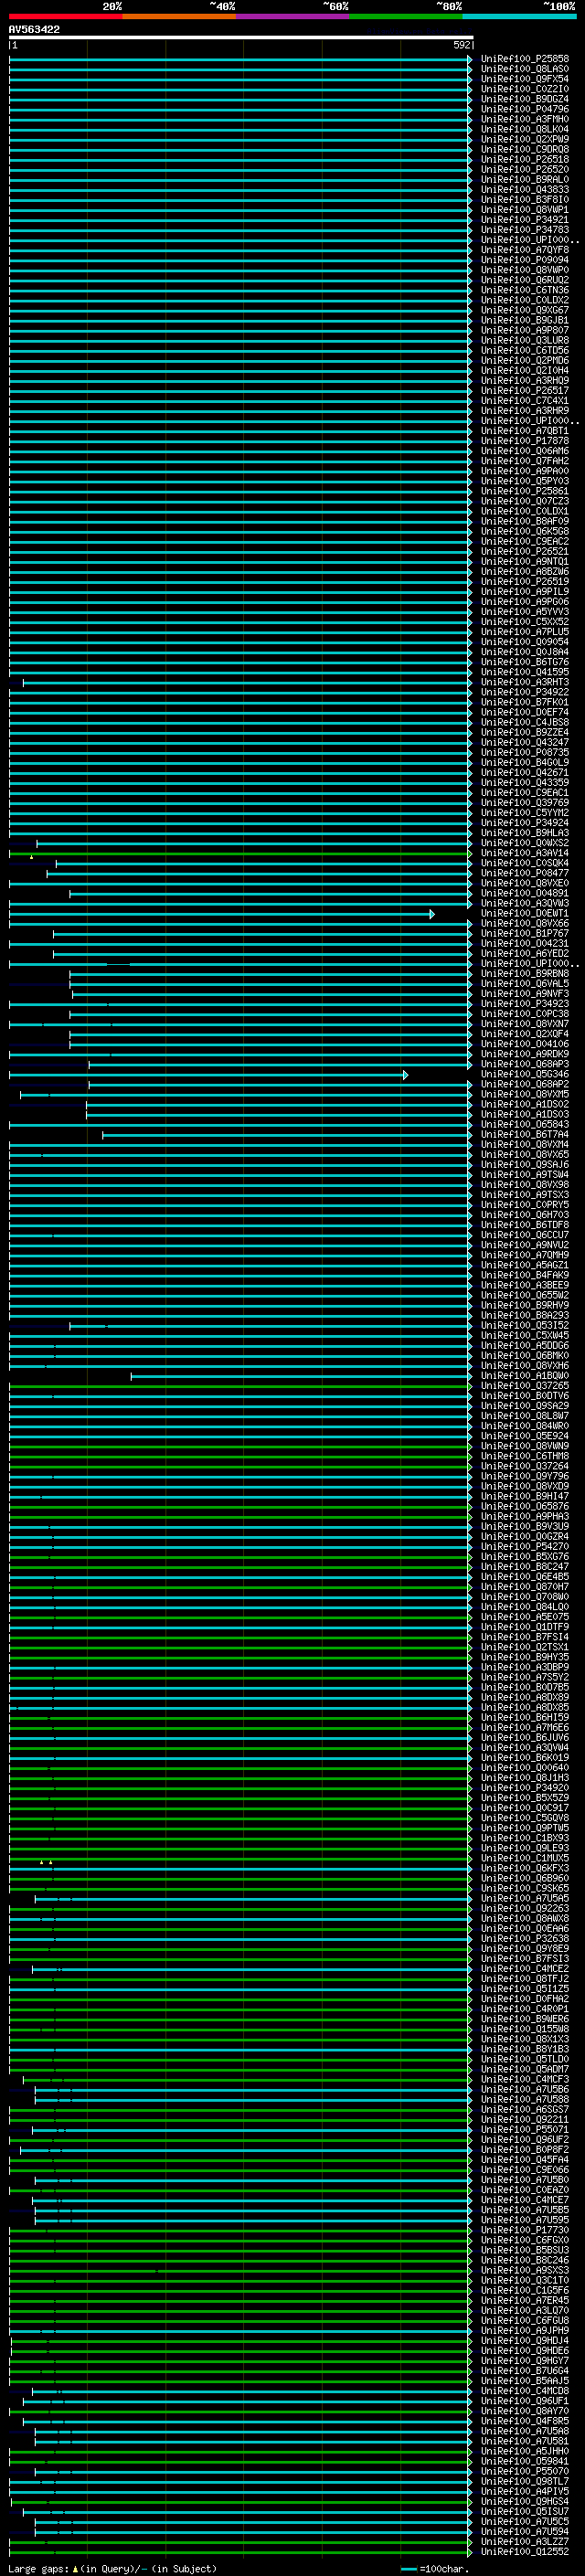Select the label UniRef100_Q6KFX3

pyautogui.click(x=524, y=1869)
